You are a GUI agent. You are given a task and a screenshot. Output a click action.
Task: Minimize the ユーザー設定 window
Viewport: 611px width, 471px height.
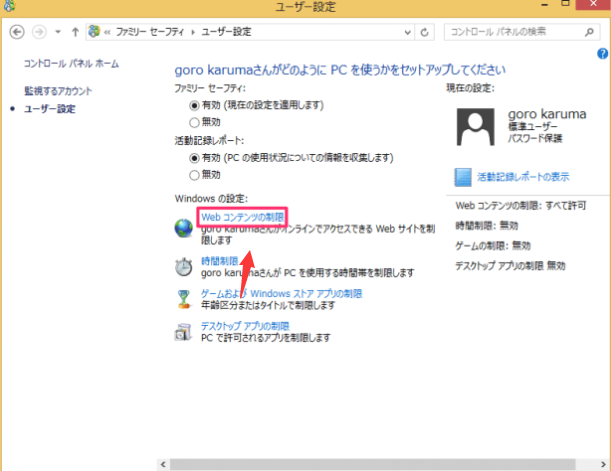click(545, 5)
